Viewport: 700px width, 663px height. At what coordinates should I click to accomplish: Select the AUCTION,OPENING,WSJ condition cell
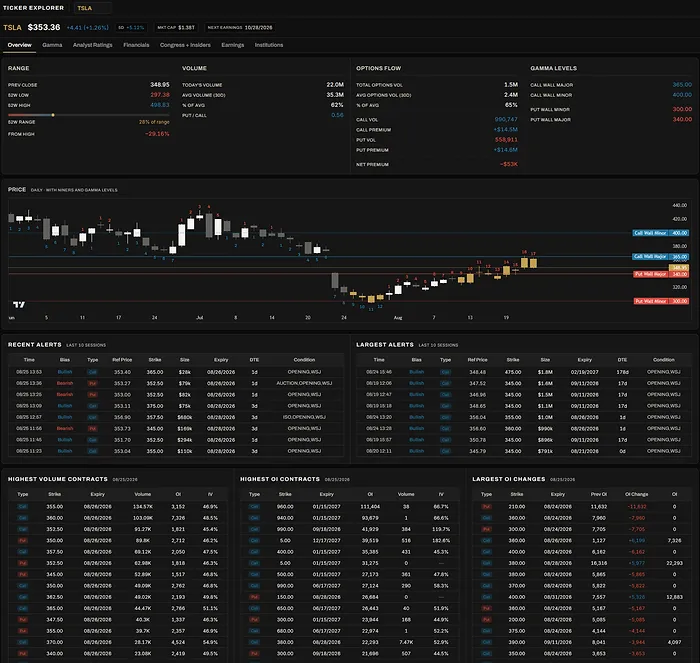pyautogui.click(x=304, y=383)
